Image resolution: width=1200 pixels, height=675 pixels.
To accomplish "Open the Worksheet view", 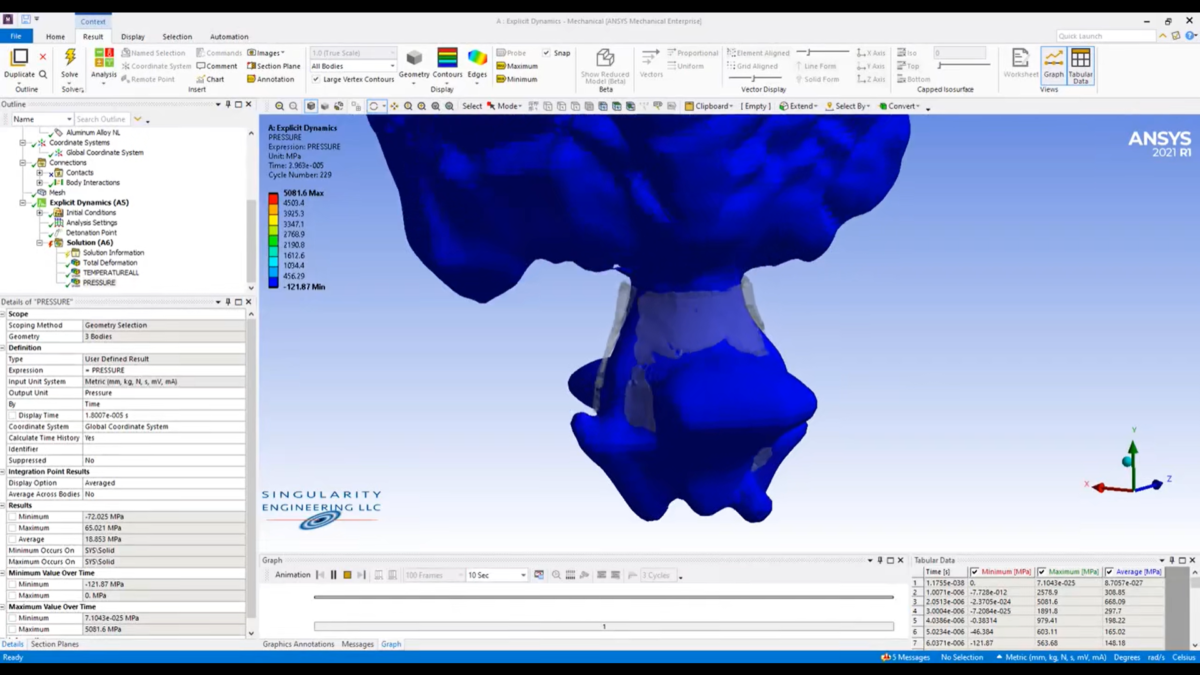I will 1021,63.
